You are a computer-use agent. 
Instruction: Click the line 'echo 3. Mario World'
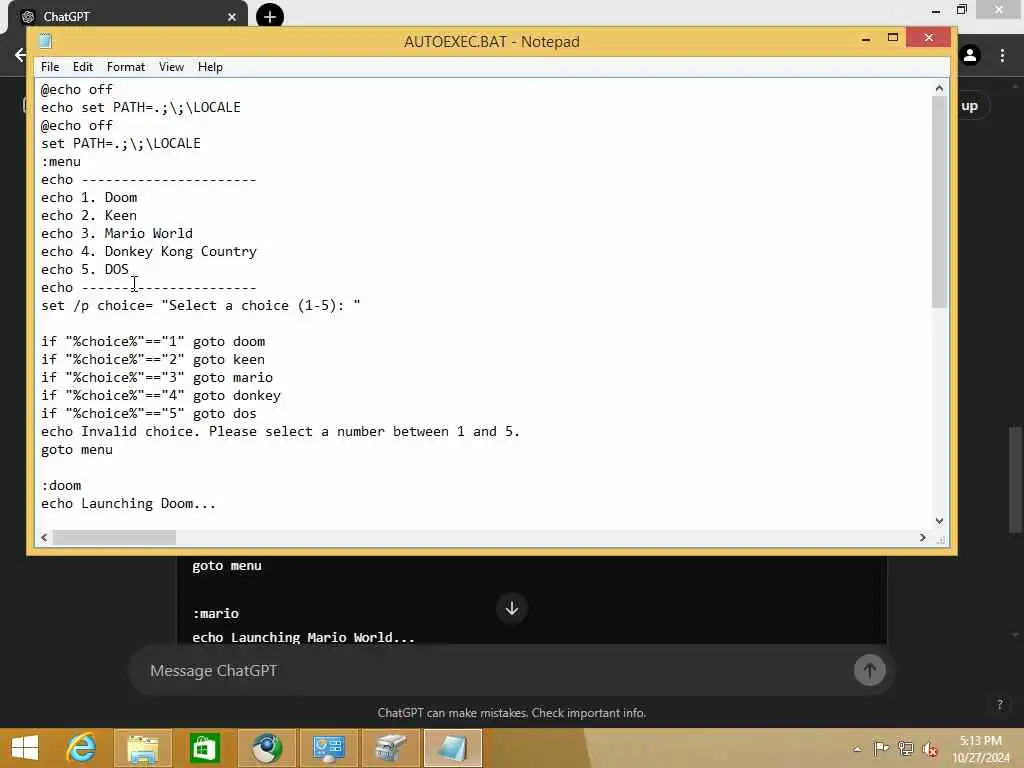click(117, 233)
